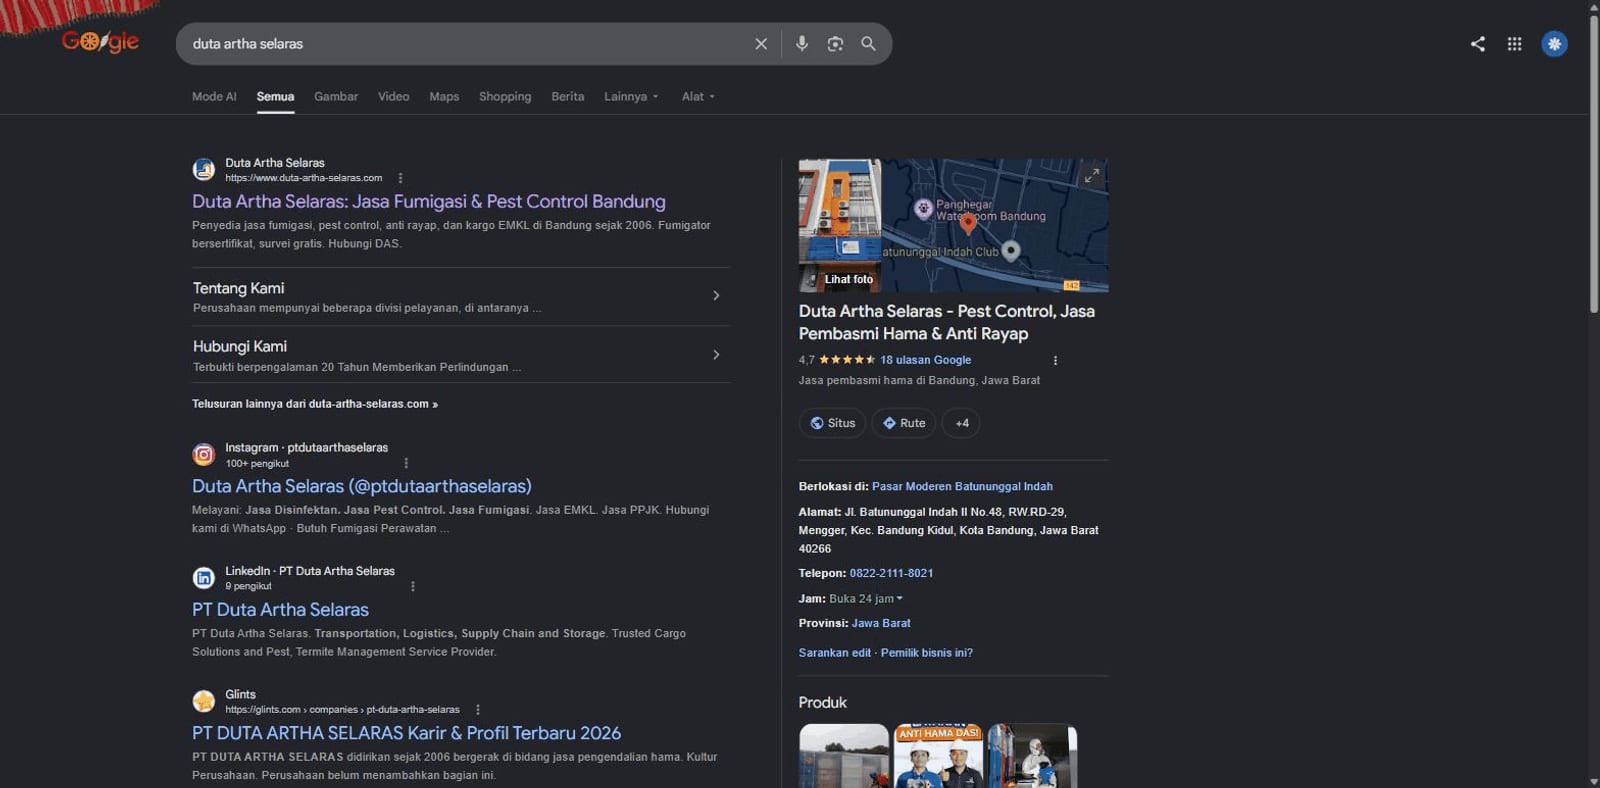Open the Duta Artha Selaras site favicon

pos(204,170)
